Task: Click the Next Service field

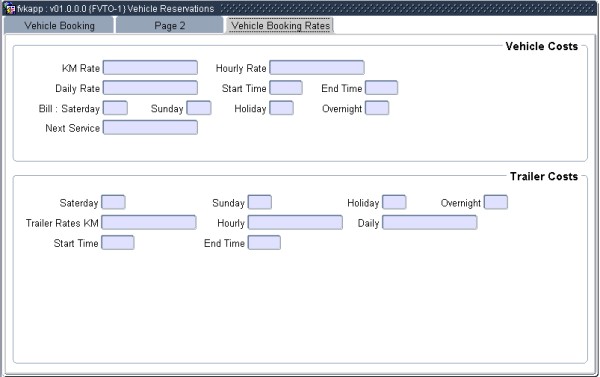Action: (150, 127)
